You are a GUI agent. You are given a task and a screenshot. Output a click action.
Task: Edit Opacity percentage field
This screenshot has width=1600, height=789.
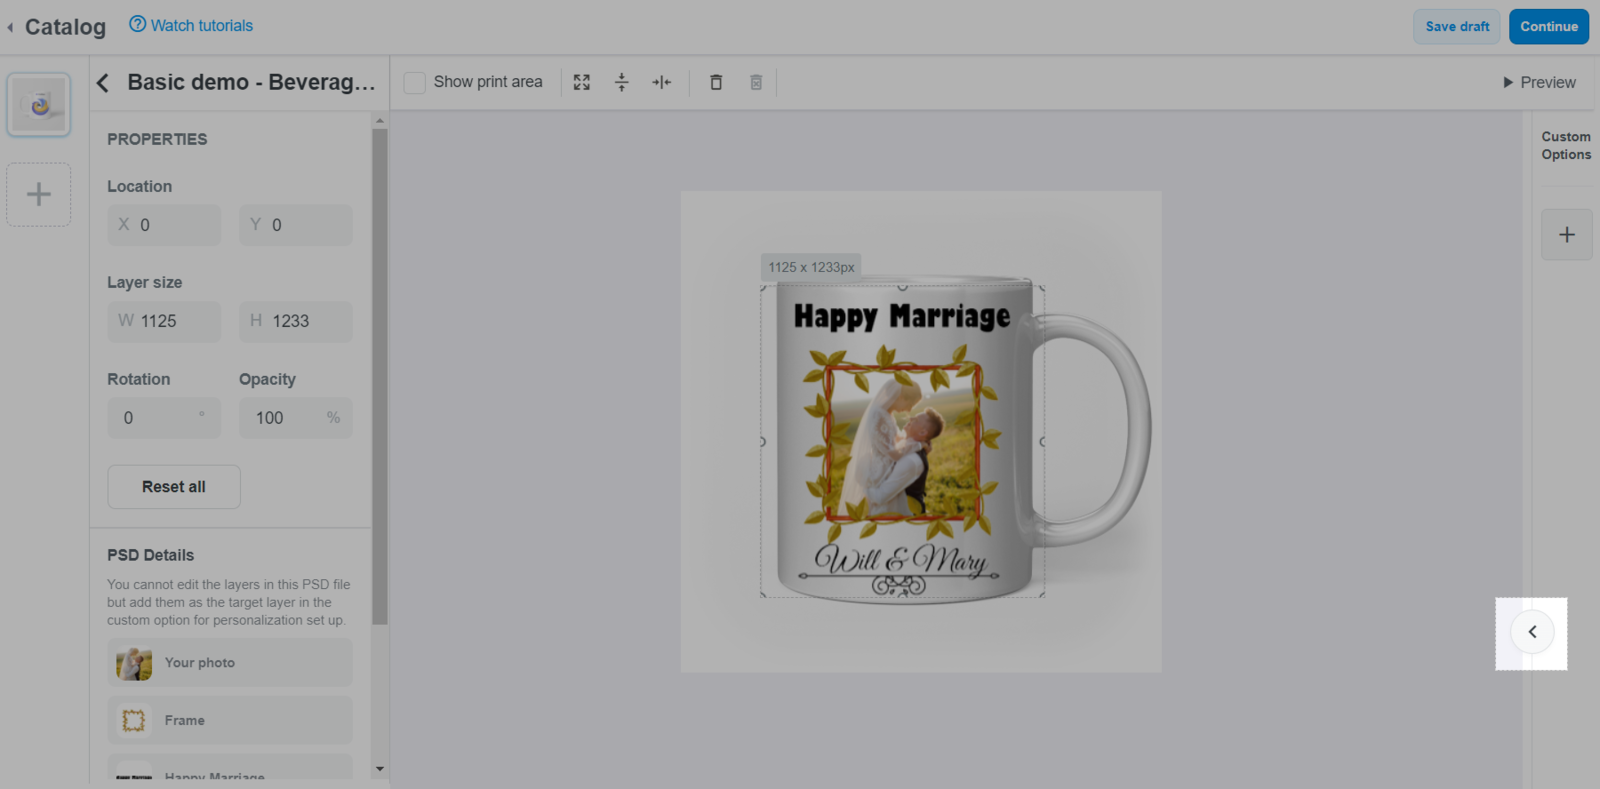(296, 418)
